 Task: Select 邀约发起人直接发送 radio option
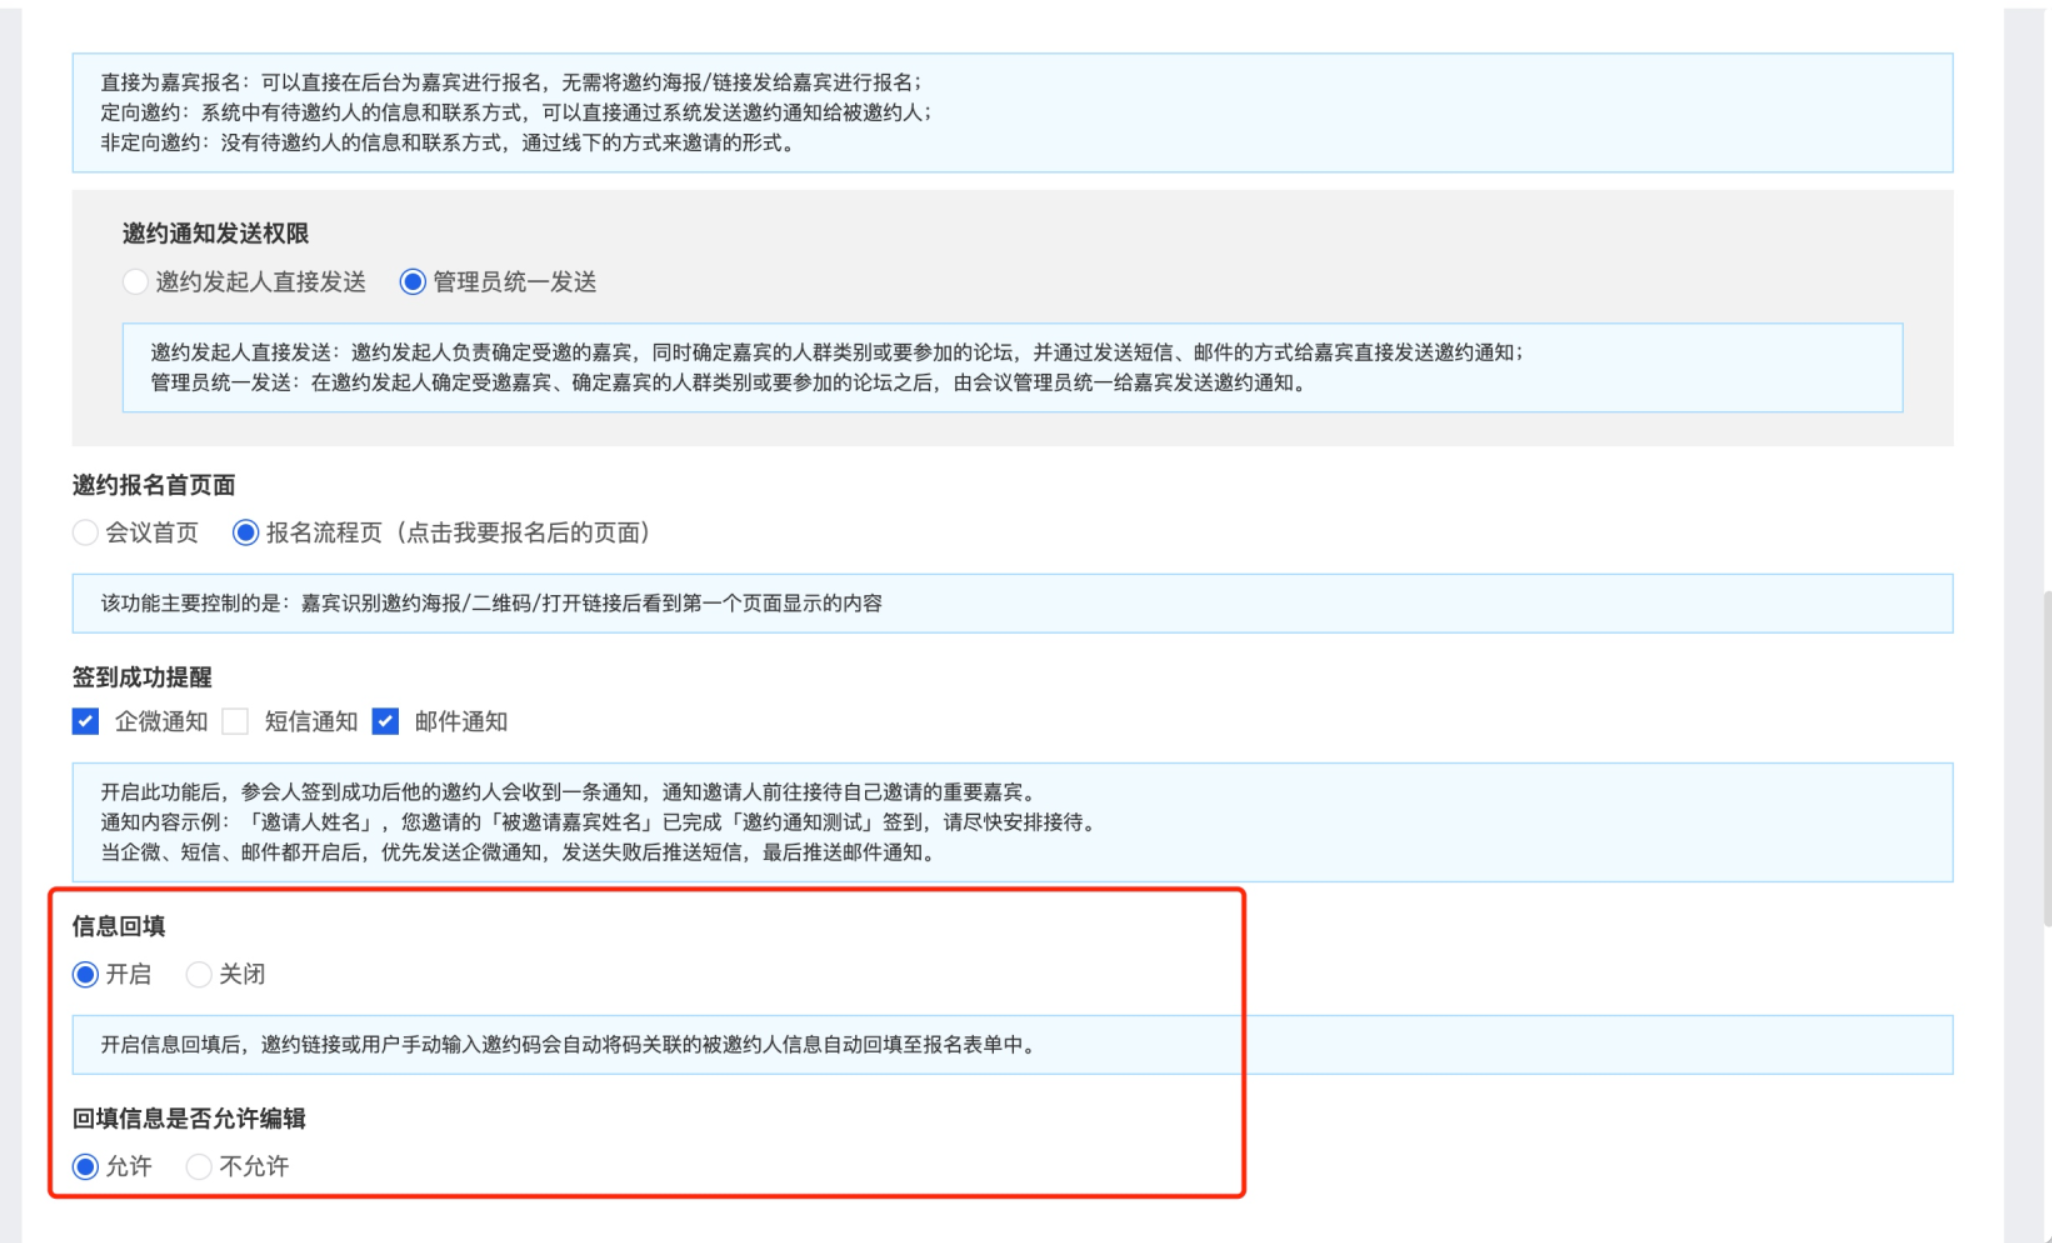click(x=135, y=282)
